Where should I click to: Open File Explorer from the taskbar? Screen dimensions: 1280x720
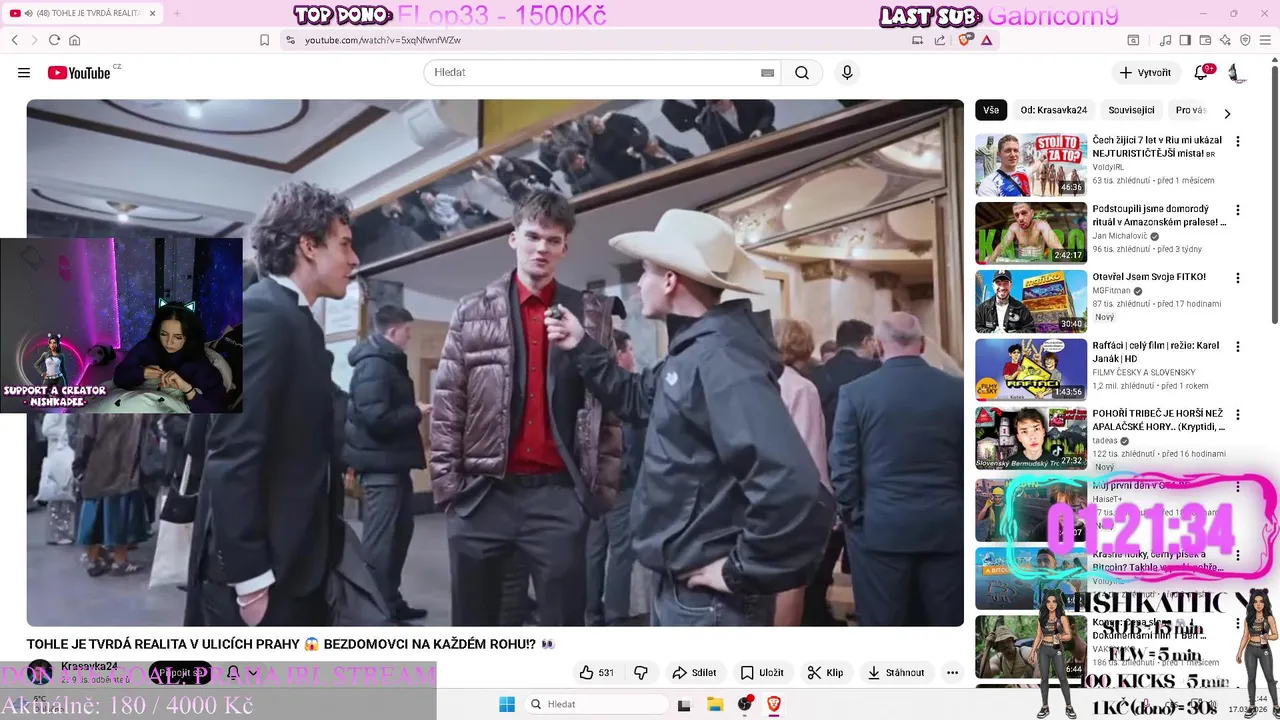715,704
